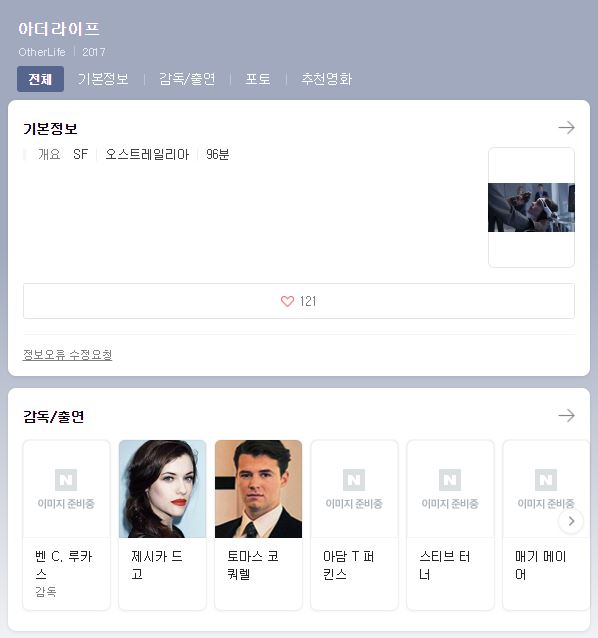Open basic info with the 기본정보 arrow
This screenshot has width=598, height=638.
point(566,128)
